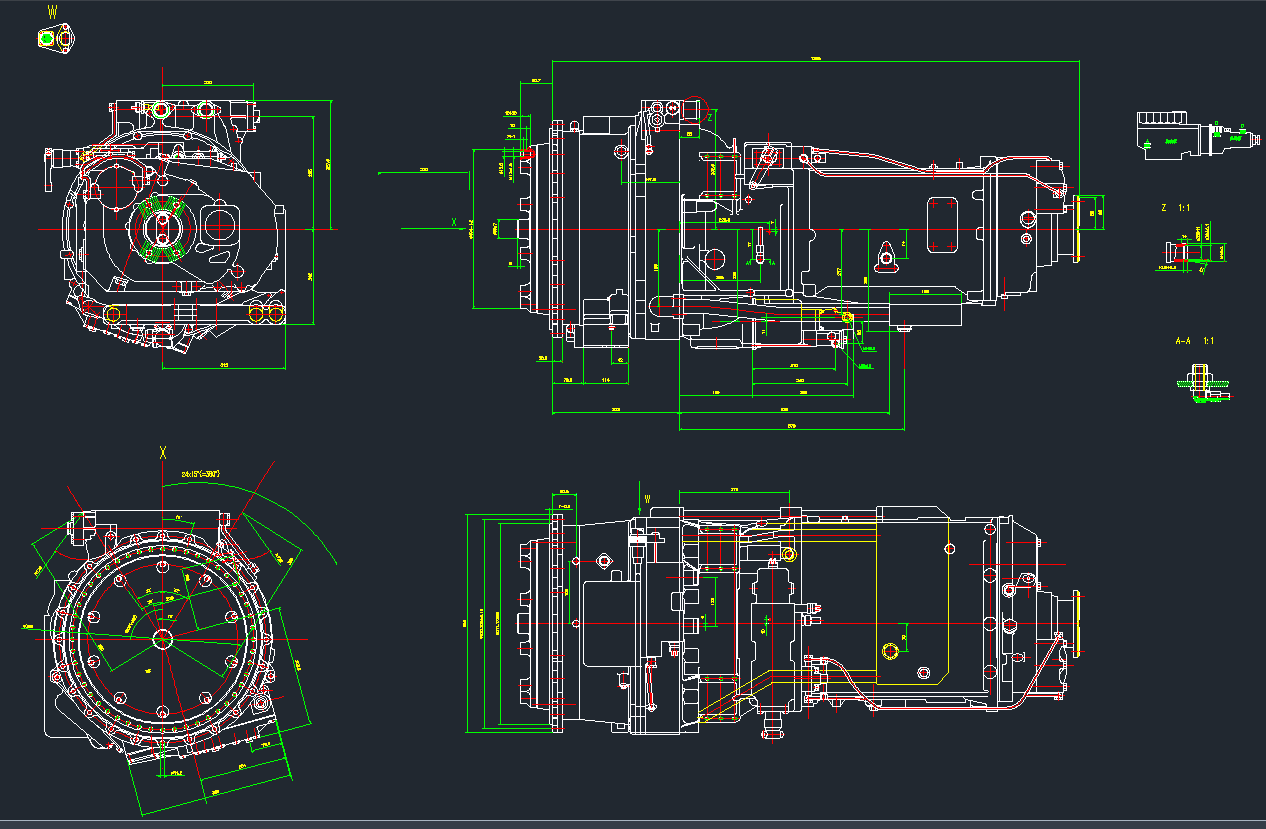Click the Z 1:1 detail view title
1266x829 pixels.
click(x=1175, y=208)
